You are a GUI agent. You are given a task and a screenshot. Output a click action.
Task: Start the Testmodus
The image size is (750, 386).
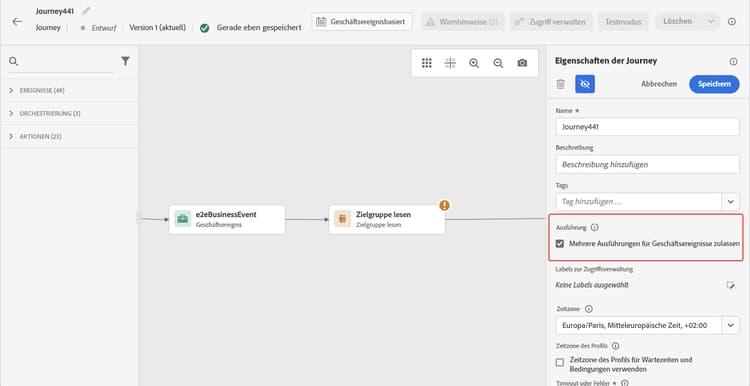point(622,22)
